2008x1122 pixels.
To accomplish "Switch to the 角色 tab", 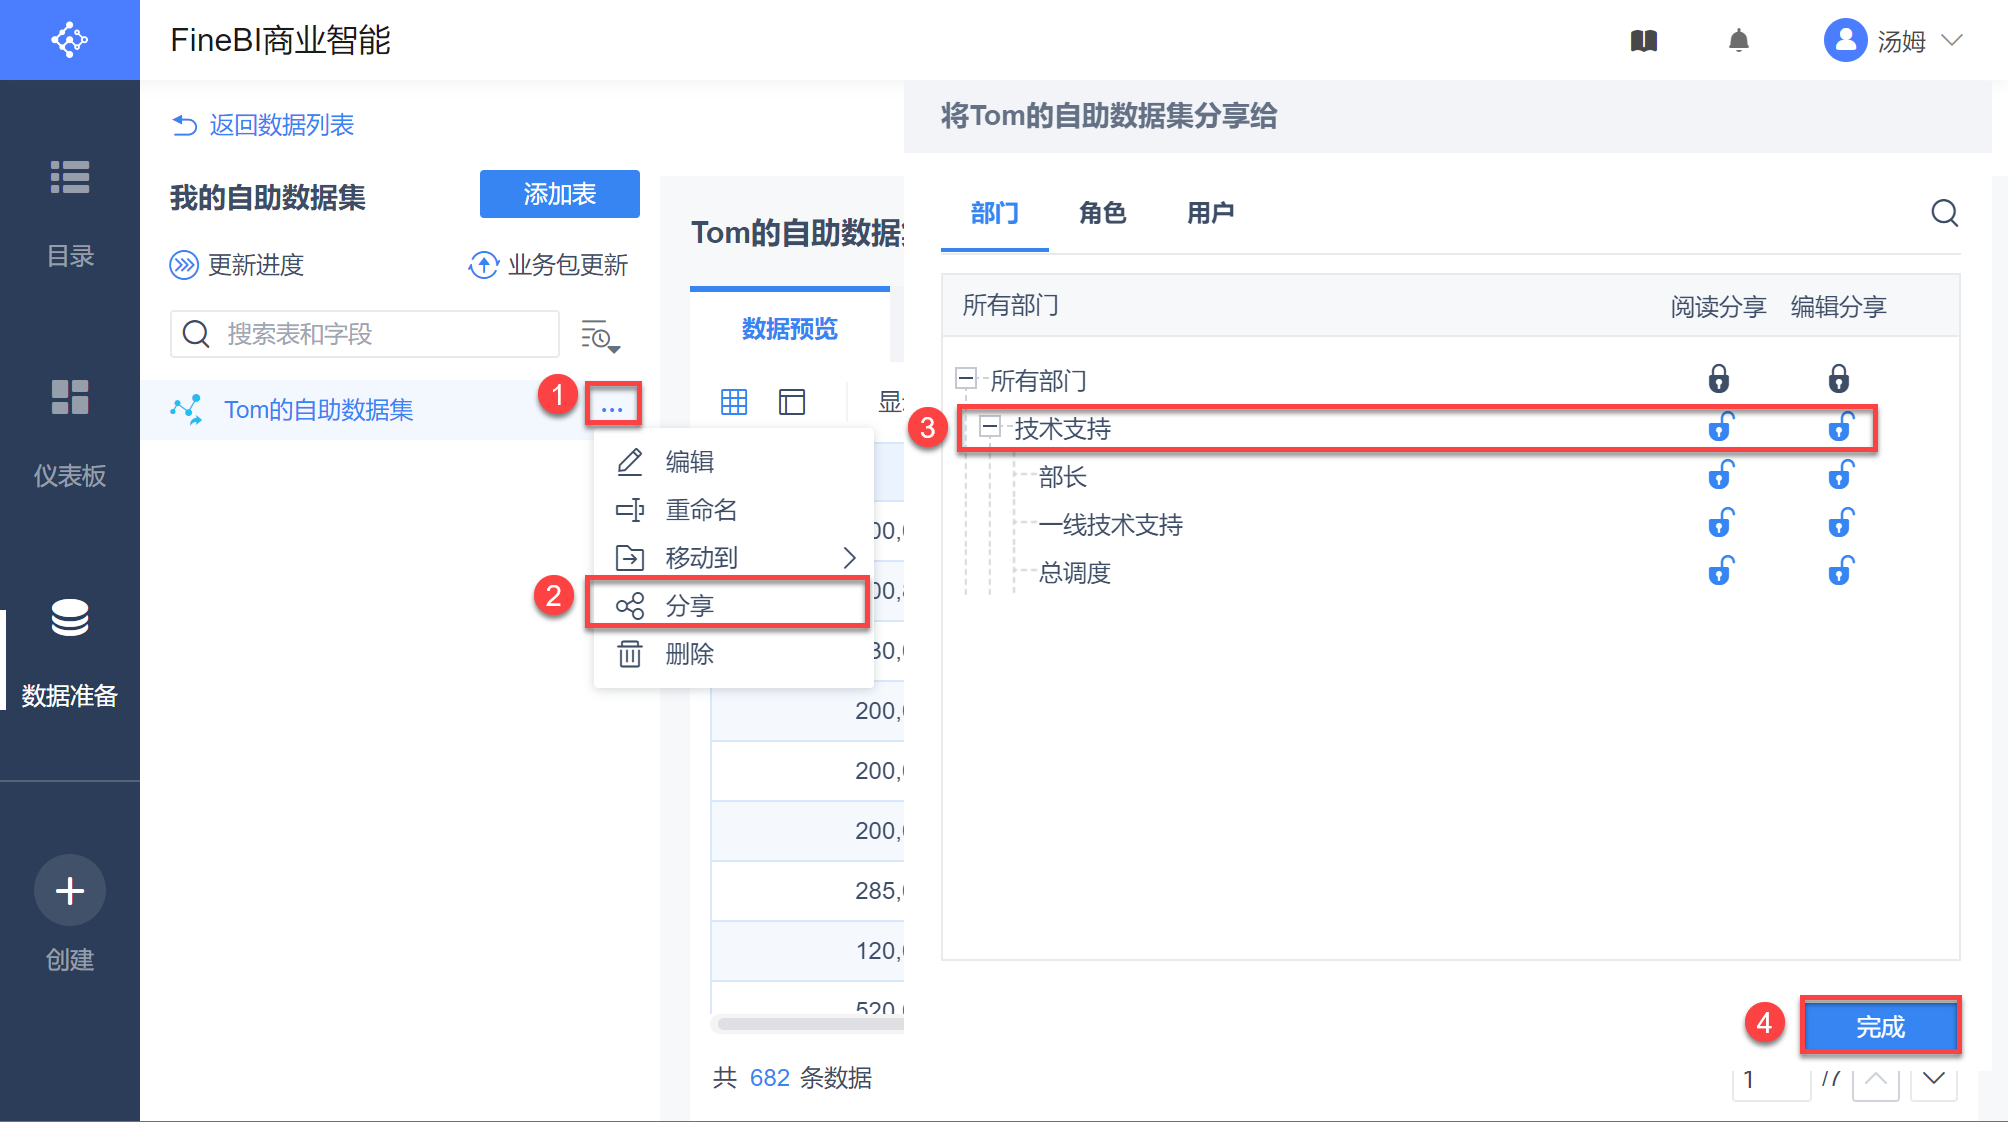I will [x=1102, y=213].
